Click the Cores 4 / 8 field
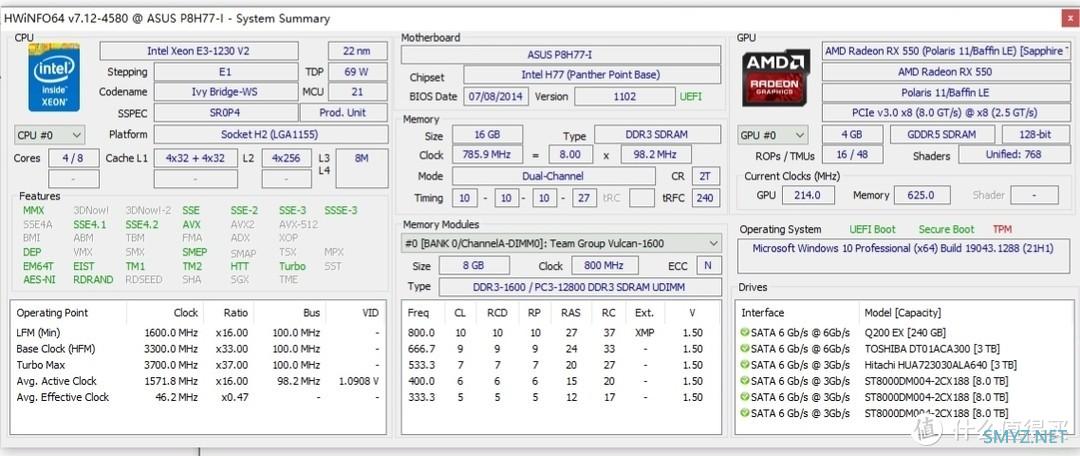Viewport: 1080px width, 456px height. [x=73, y=158]
